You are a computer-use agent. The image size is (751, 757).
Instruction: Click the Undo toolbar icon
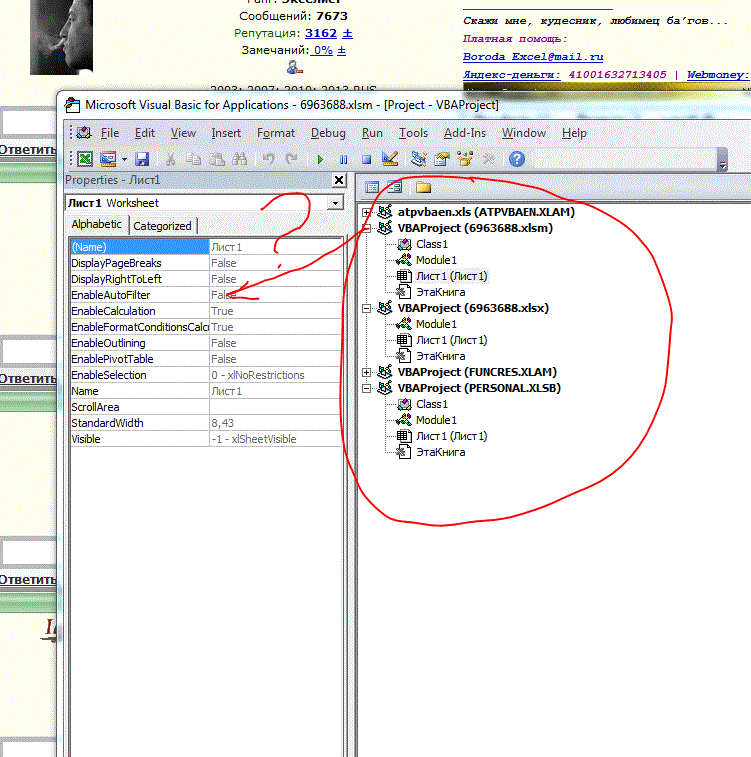[268, 159]
